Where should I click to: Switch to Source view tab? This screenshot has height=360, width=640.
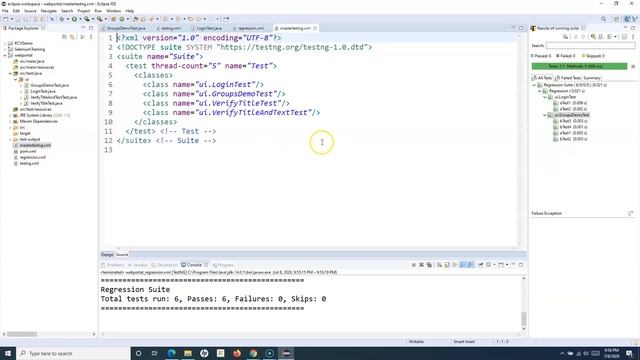122,255
